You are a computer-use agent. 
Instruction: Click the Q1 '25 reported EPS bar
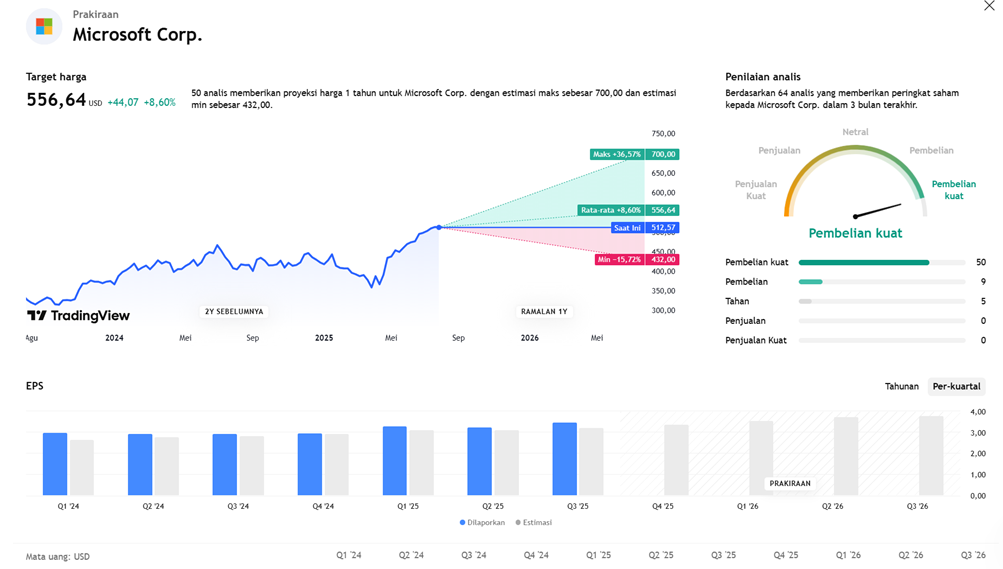[395, 461]
